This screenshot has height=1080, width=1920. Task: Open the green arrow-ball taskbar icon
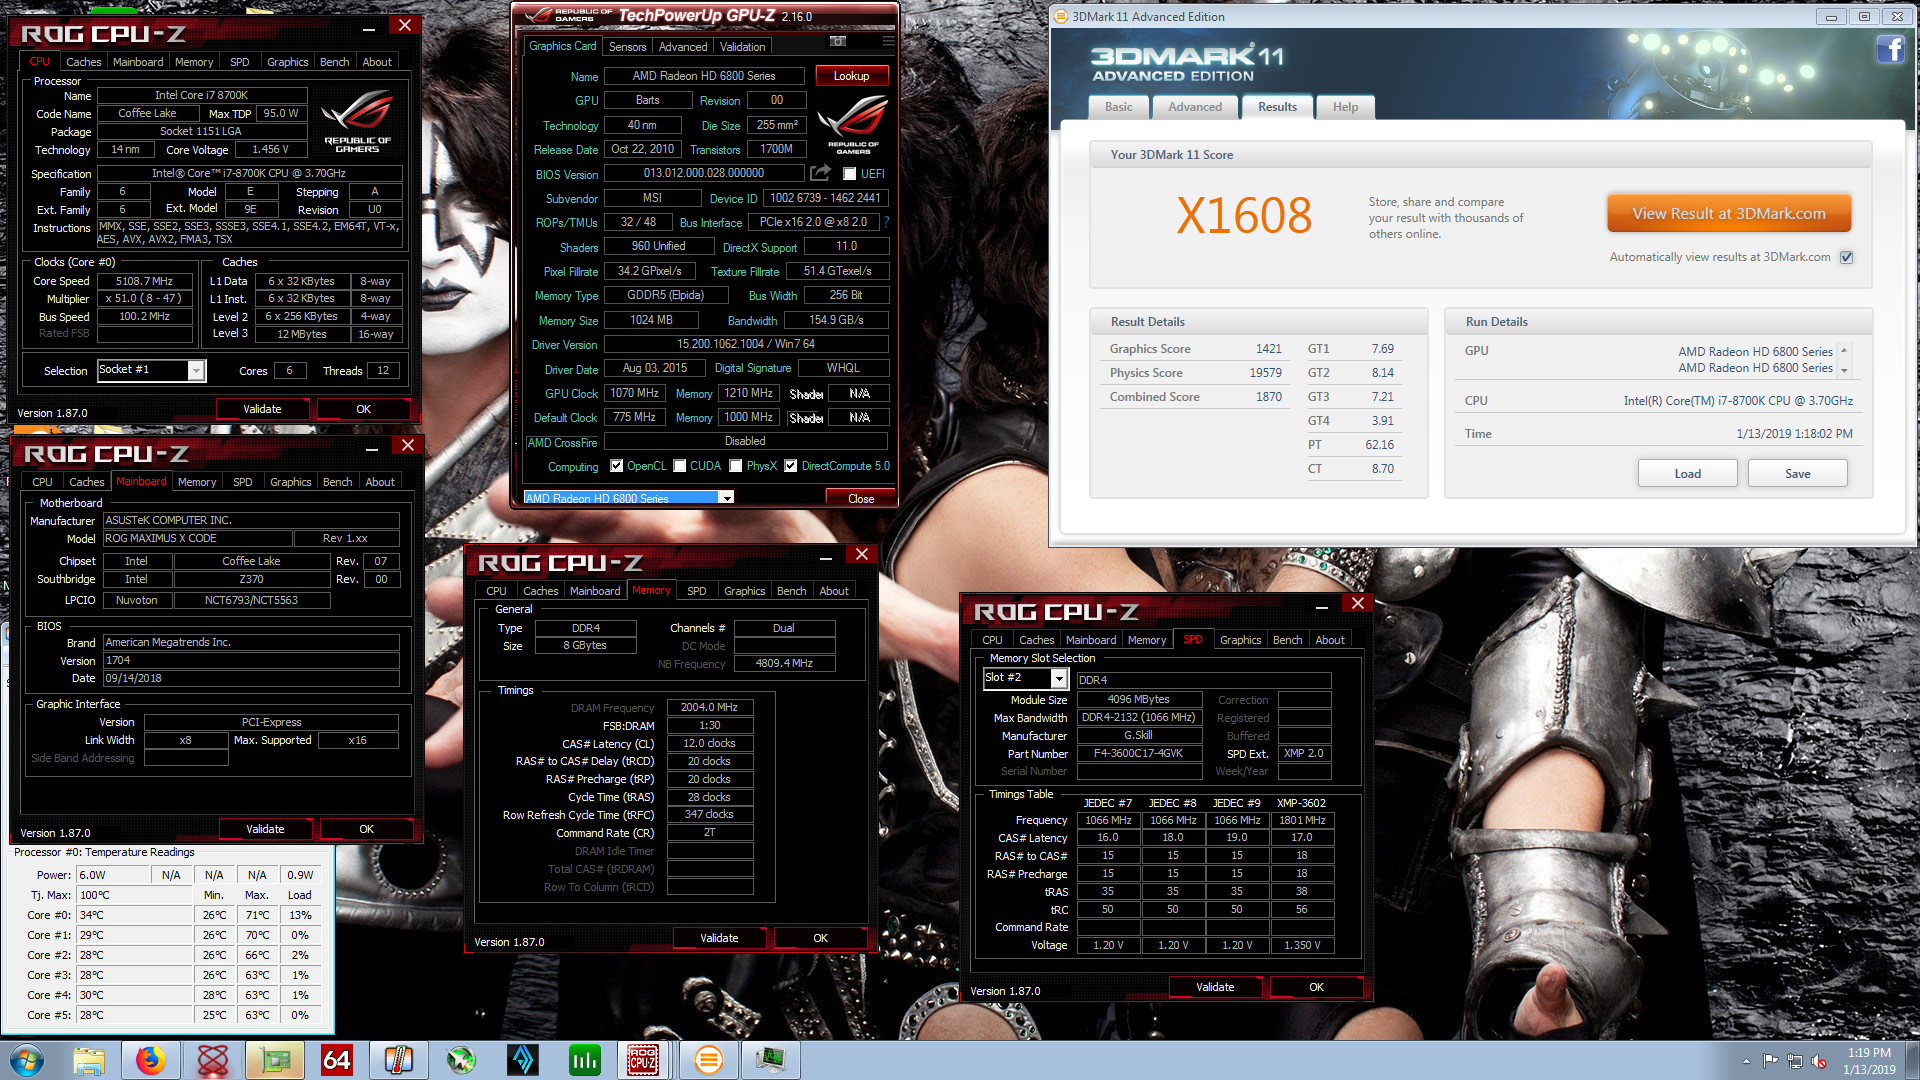point(460,1060)
